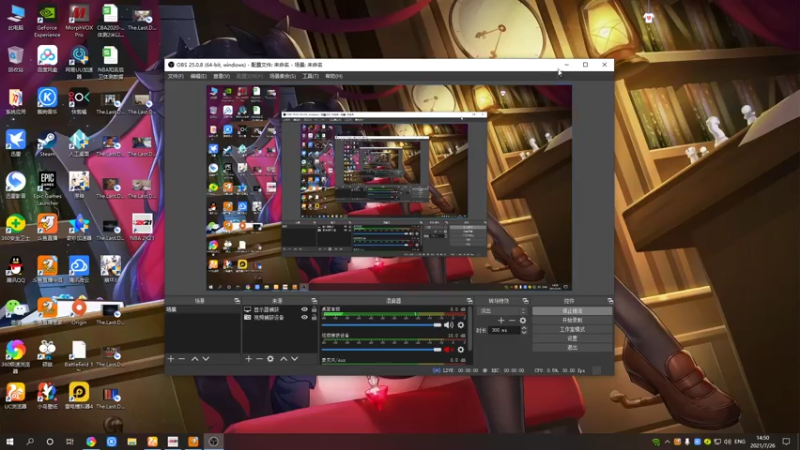Open source properties gear in Sources panel
The width and height of the screenshot is (800, 450).
tap(270, 359)
